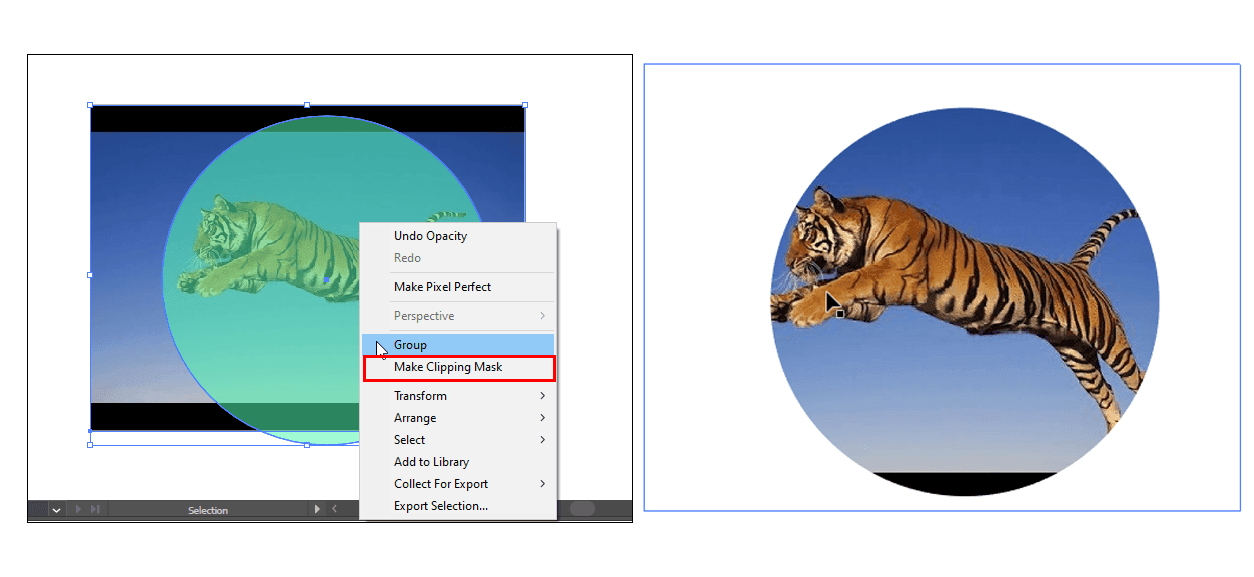Screen dimensions: 1254x577
Task: Choose Undo Opacity from the context menu
Action: point(430,236)
